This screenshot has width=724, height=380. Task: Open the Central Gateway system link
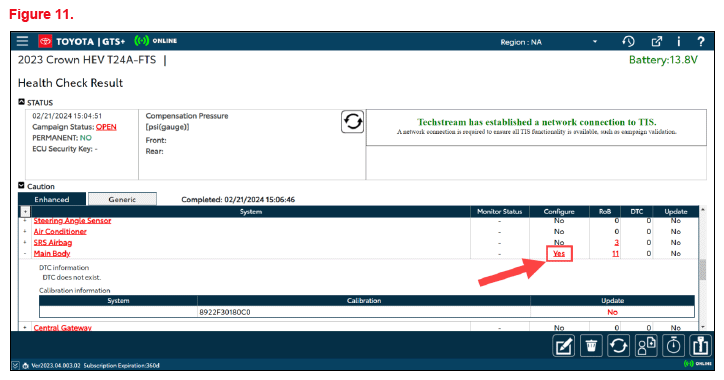tap(62, 327)
